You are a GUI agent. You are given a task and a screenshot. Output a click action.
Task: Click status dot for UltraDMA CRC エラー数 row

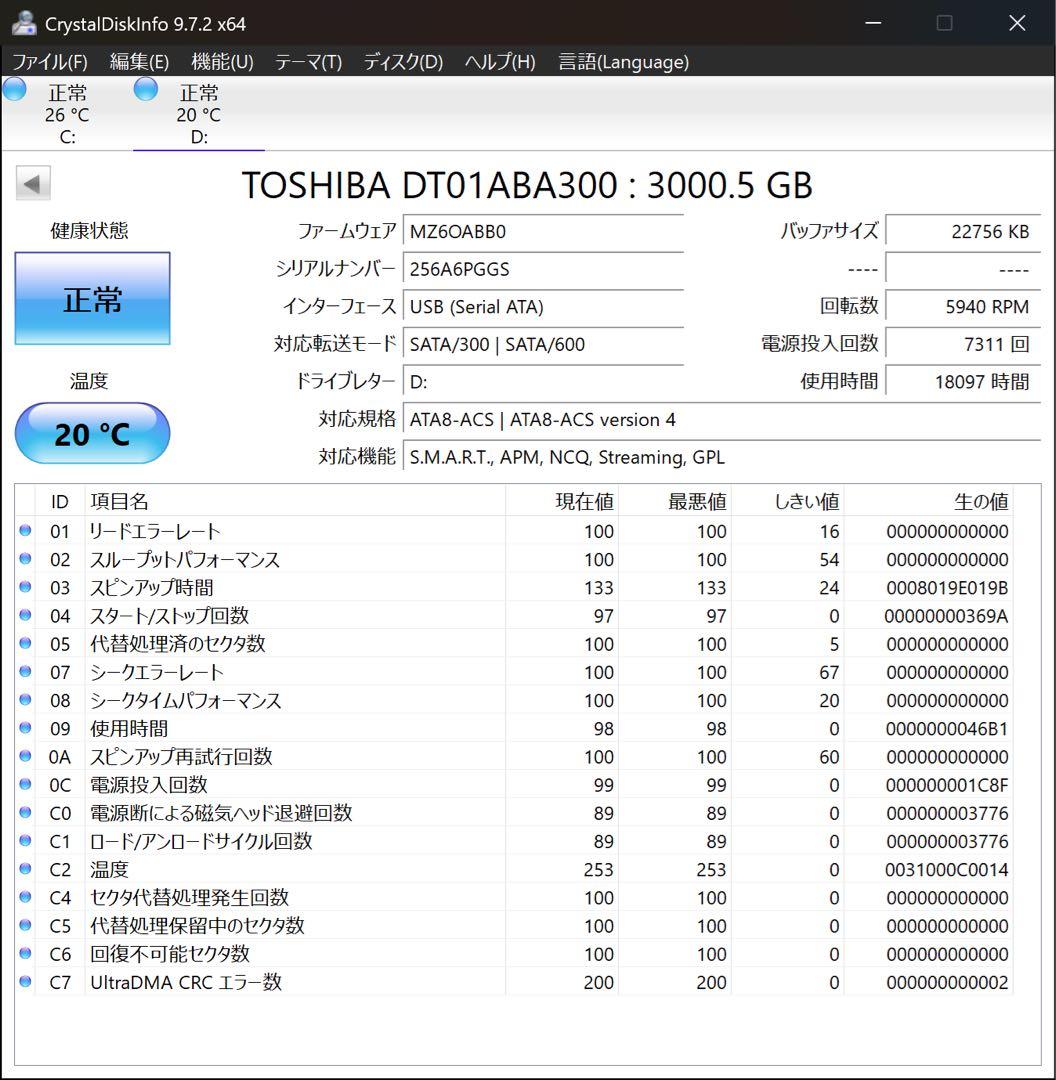point(25,982)
